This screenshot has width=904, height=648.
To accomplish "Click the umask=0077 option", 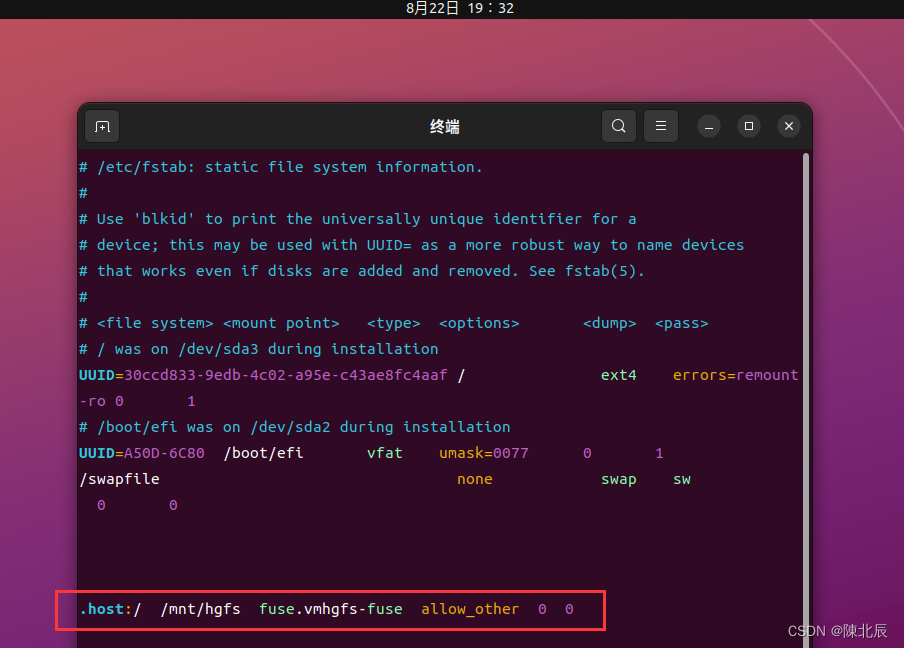I will pyautogui.click(x=484, y=453).
